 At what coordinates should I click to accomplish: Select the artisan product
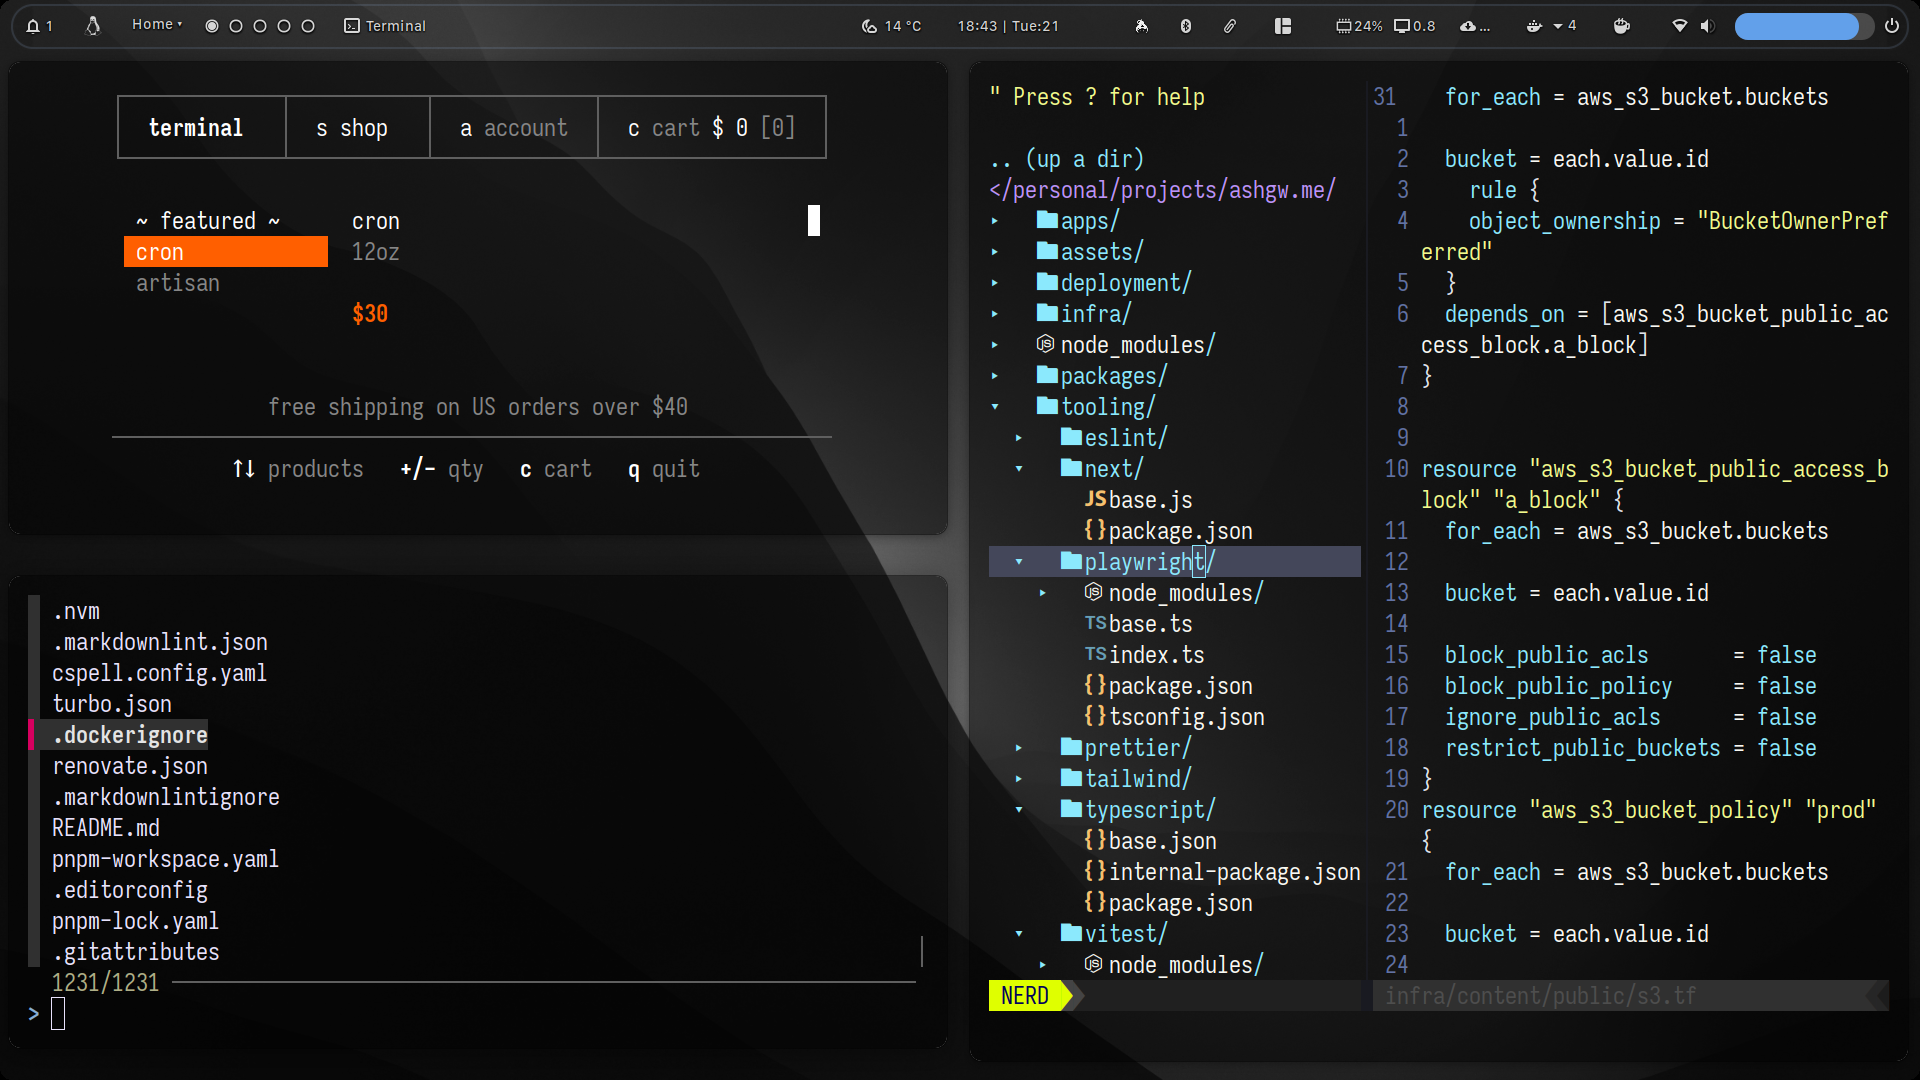pos(178,283)
